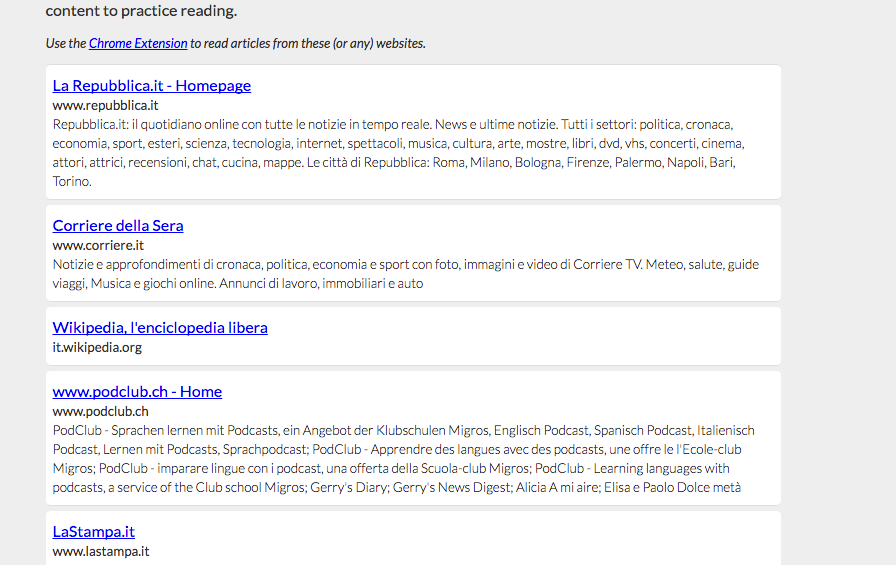This screenshot has width=896, height=565.
Task: Open Wikipedia, l'enciclopedia libera link
Action: [x=160, y=328]
